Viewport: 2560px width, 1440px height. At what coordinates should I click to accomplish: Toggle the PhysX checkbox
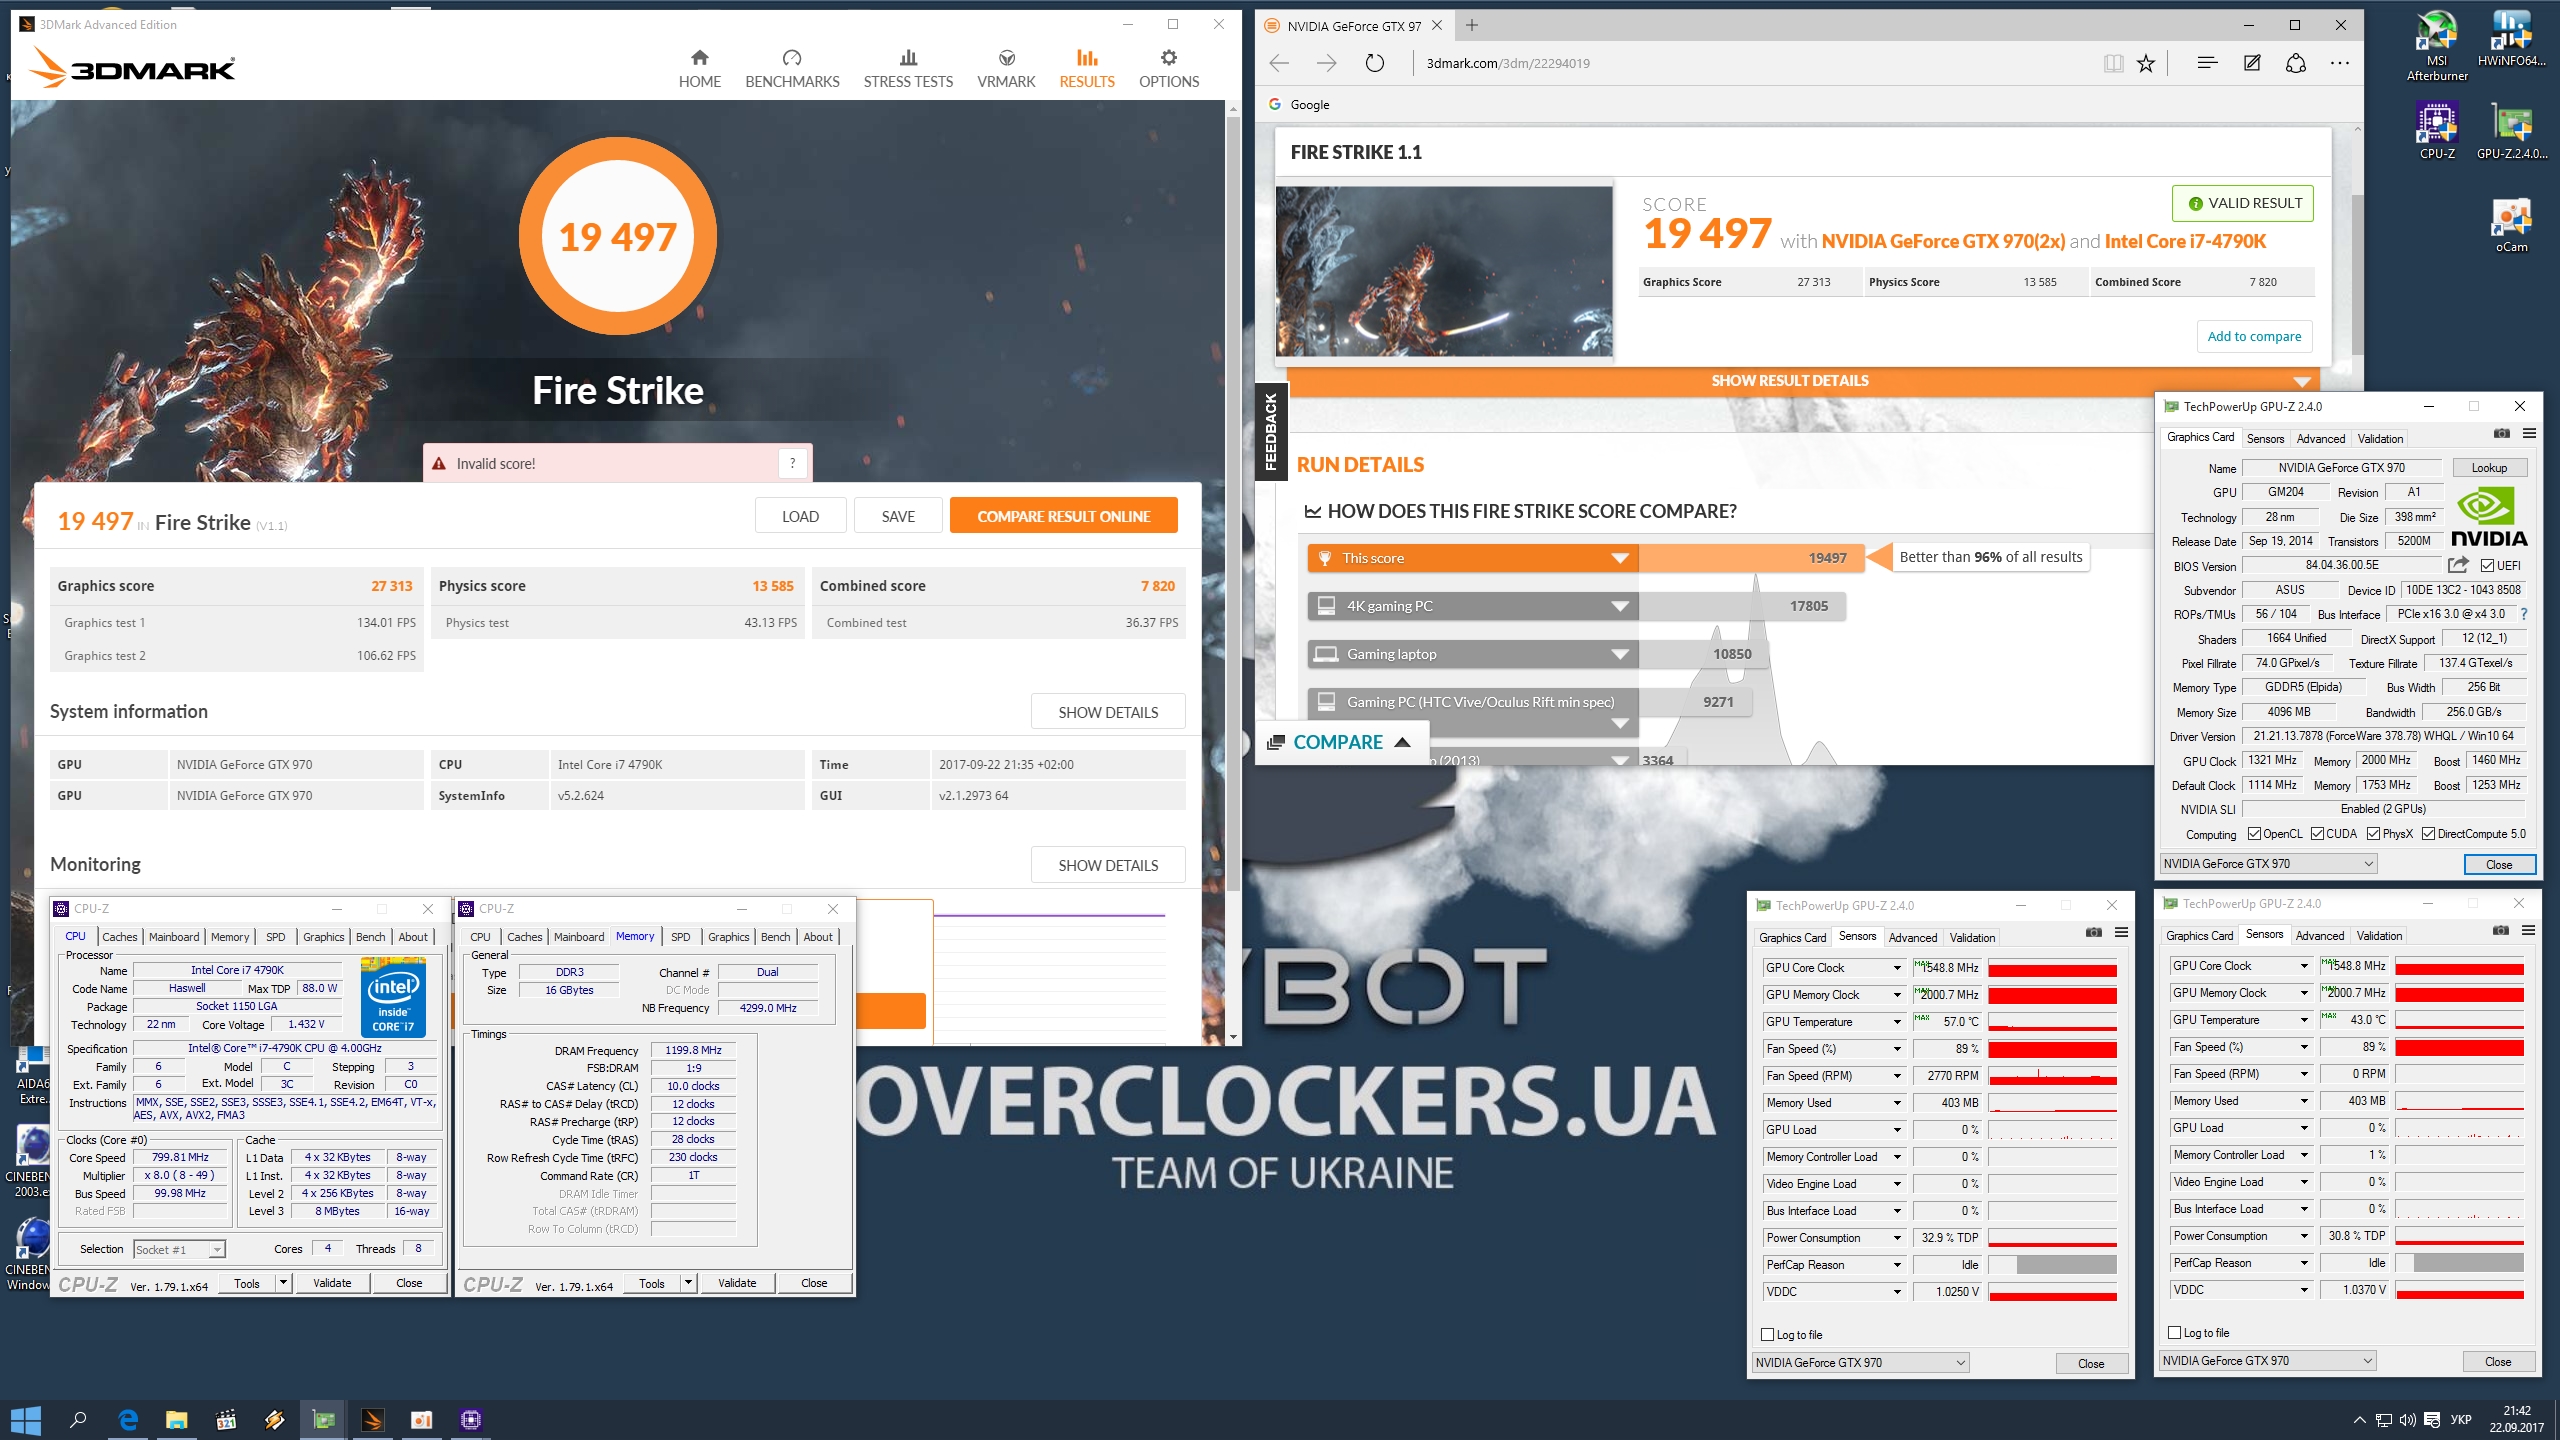point(2373,834)
